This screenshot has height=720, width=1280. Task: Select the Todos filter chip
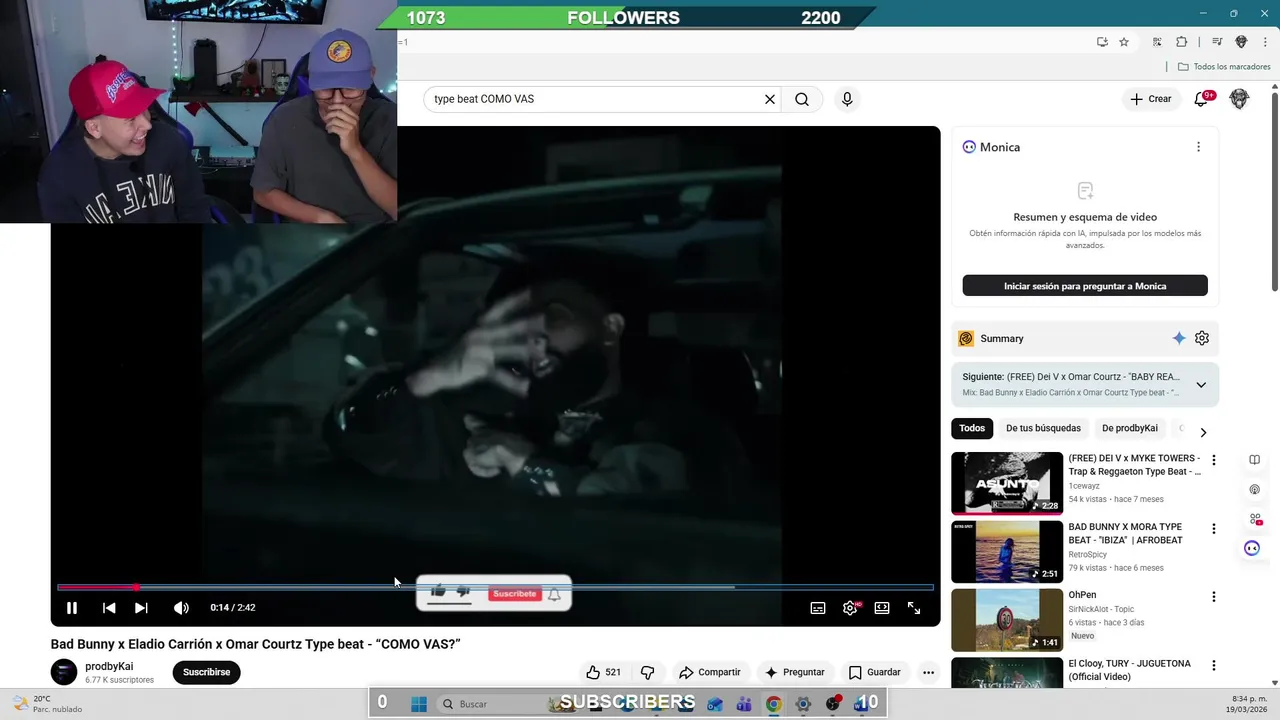pos(972,428)
